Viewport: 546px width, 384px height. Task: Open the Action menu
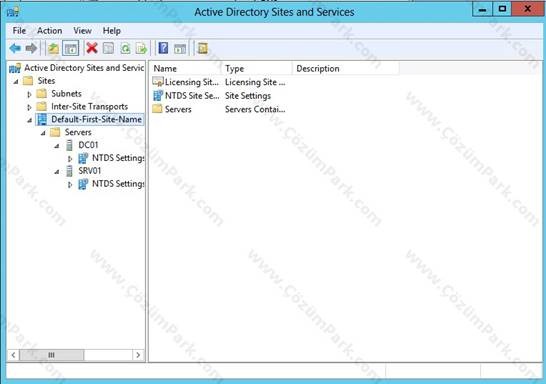pyautogui.click(x=49, y=31)
